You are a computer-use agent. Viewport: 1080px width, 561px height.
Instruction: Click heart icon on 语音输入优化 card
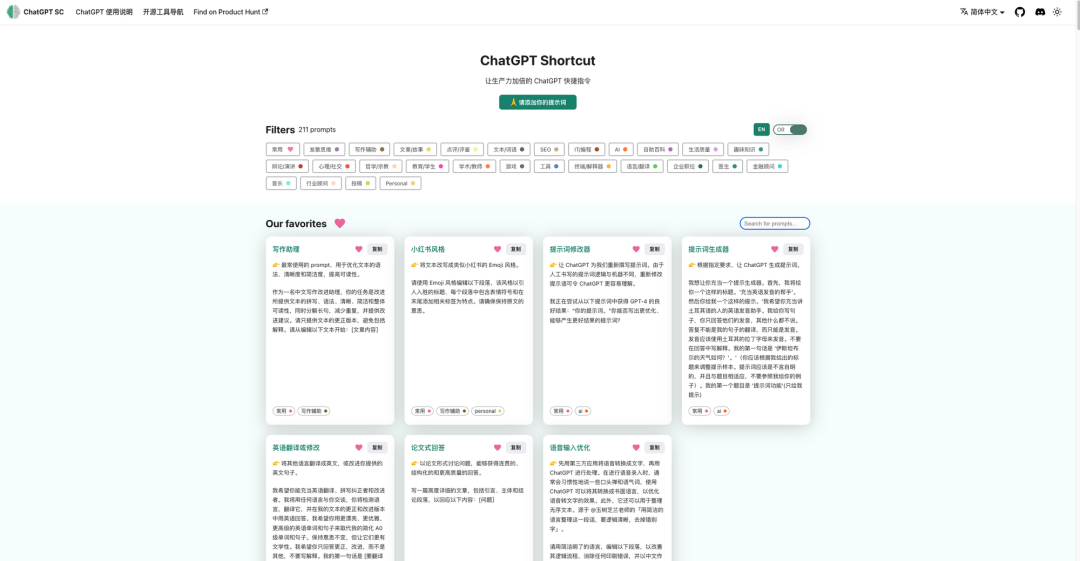coord(636,447)
